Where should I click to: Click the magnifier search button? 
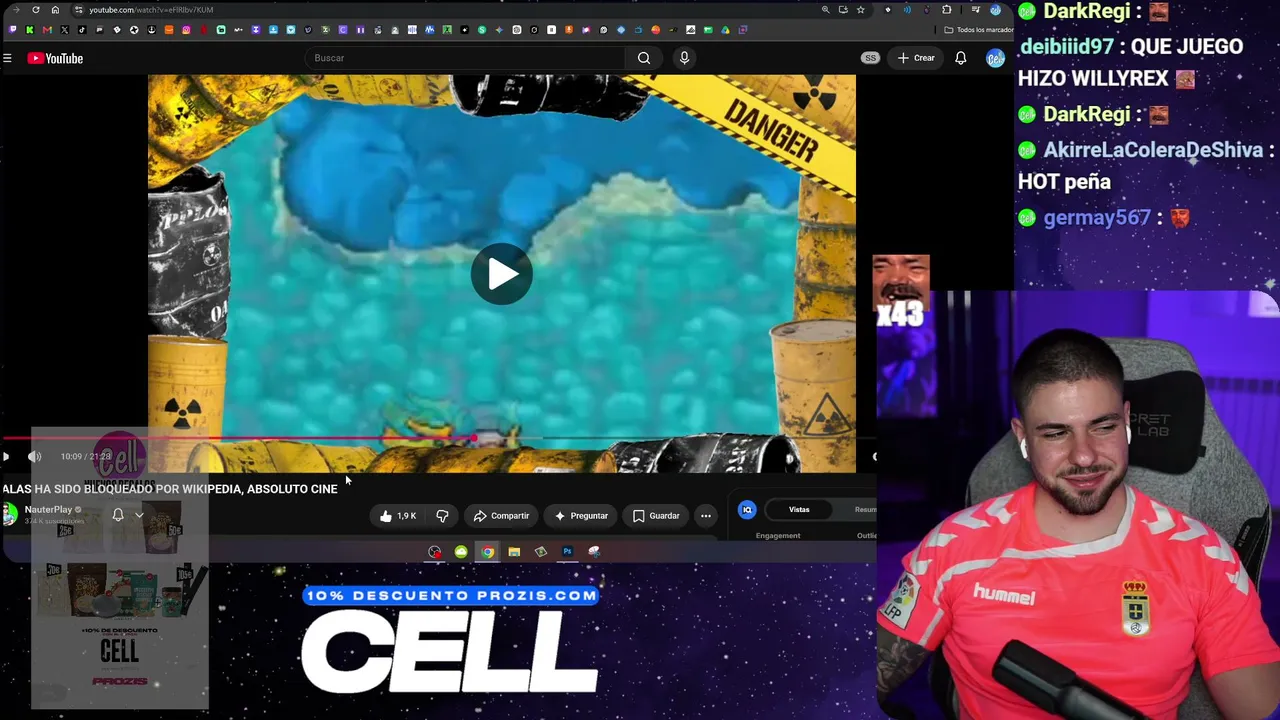(x=644, y=58)
